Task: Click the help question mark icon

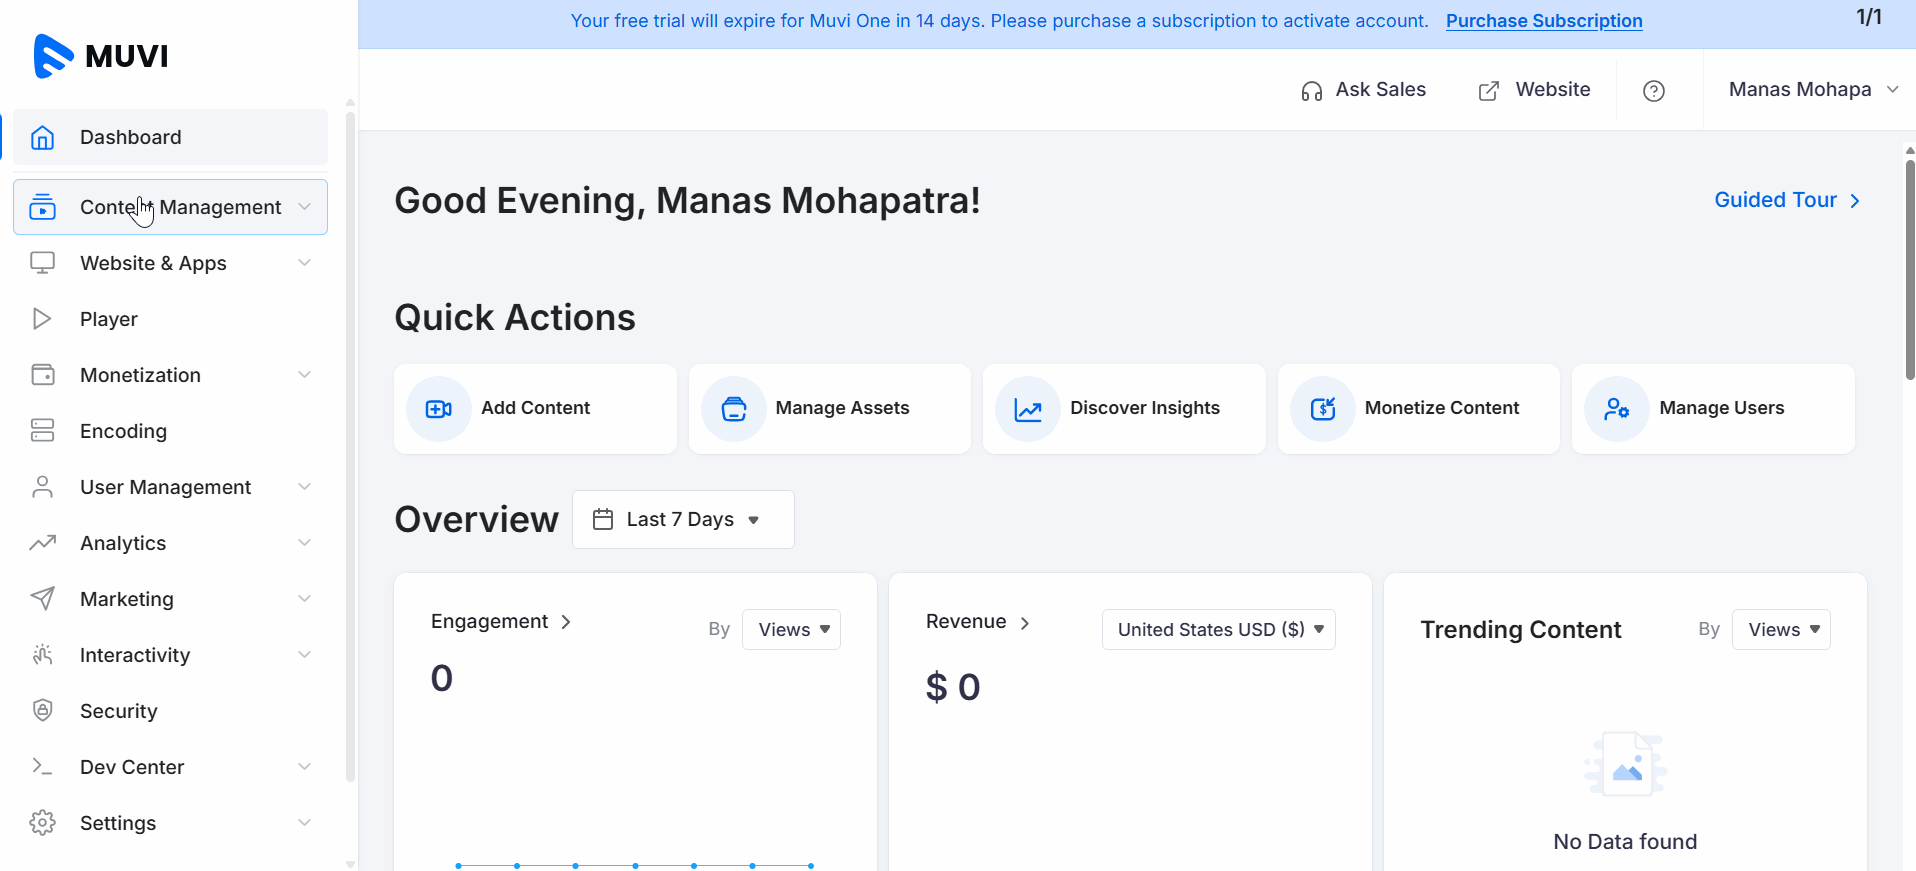Action: [x=1654, y=91]
